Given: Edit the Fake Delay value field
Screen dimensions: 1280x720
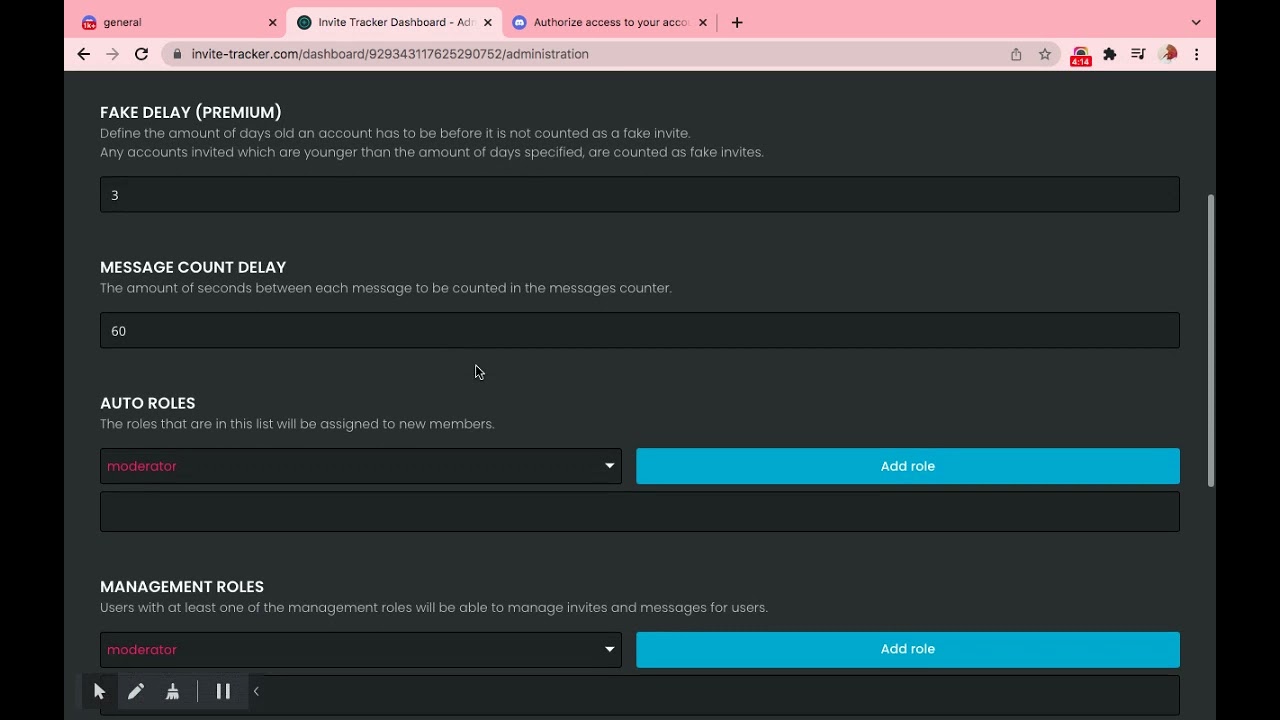Looking at the screenshot, I should pyautogui.click(x=640, y=195).
